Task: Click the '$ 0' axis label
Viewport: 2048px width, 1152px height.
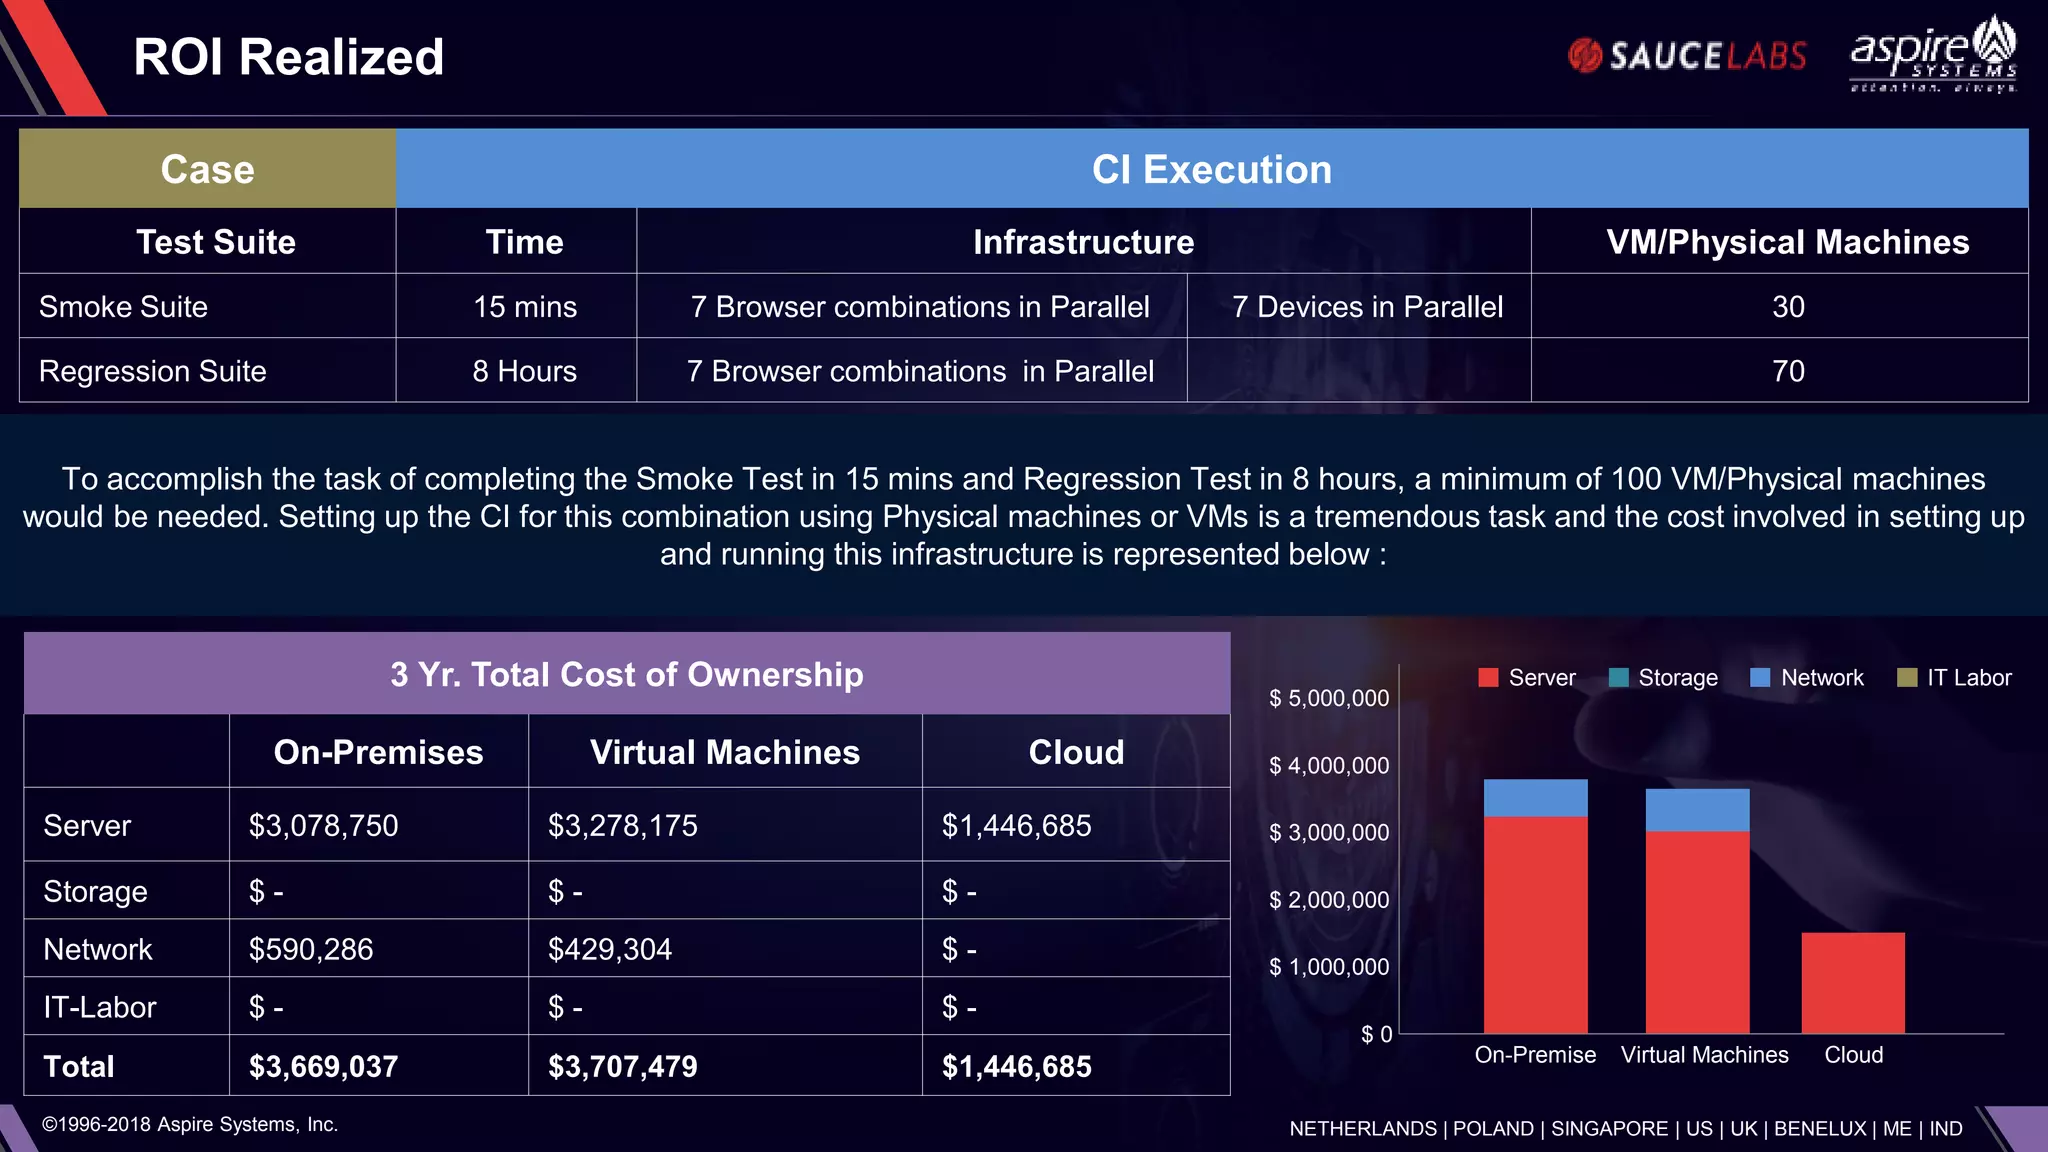Action: coord(1376,1034)
